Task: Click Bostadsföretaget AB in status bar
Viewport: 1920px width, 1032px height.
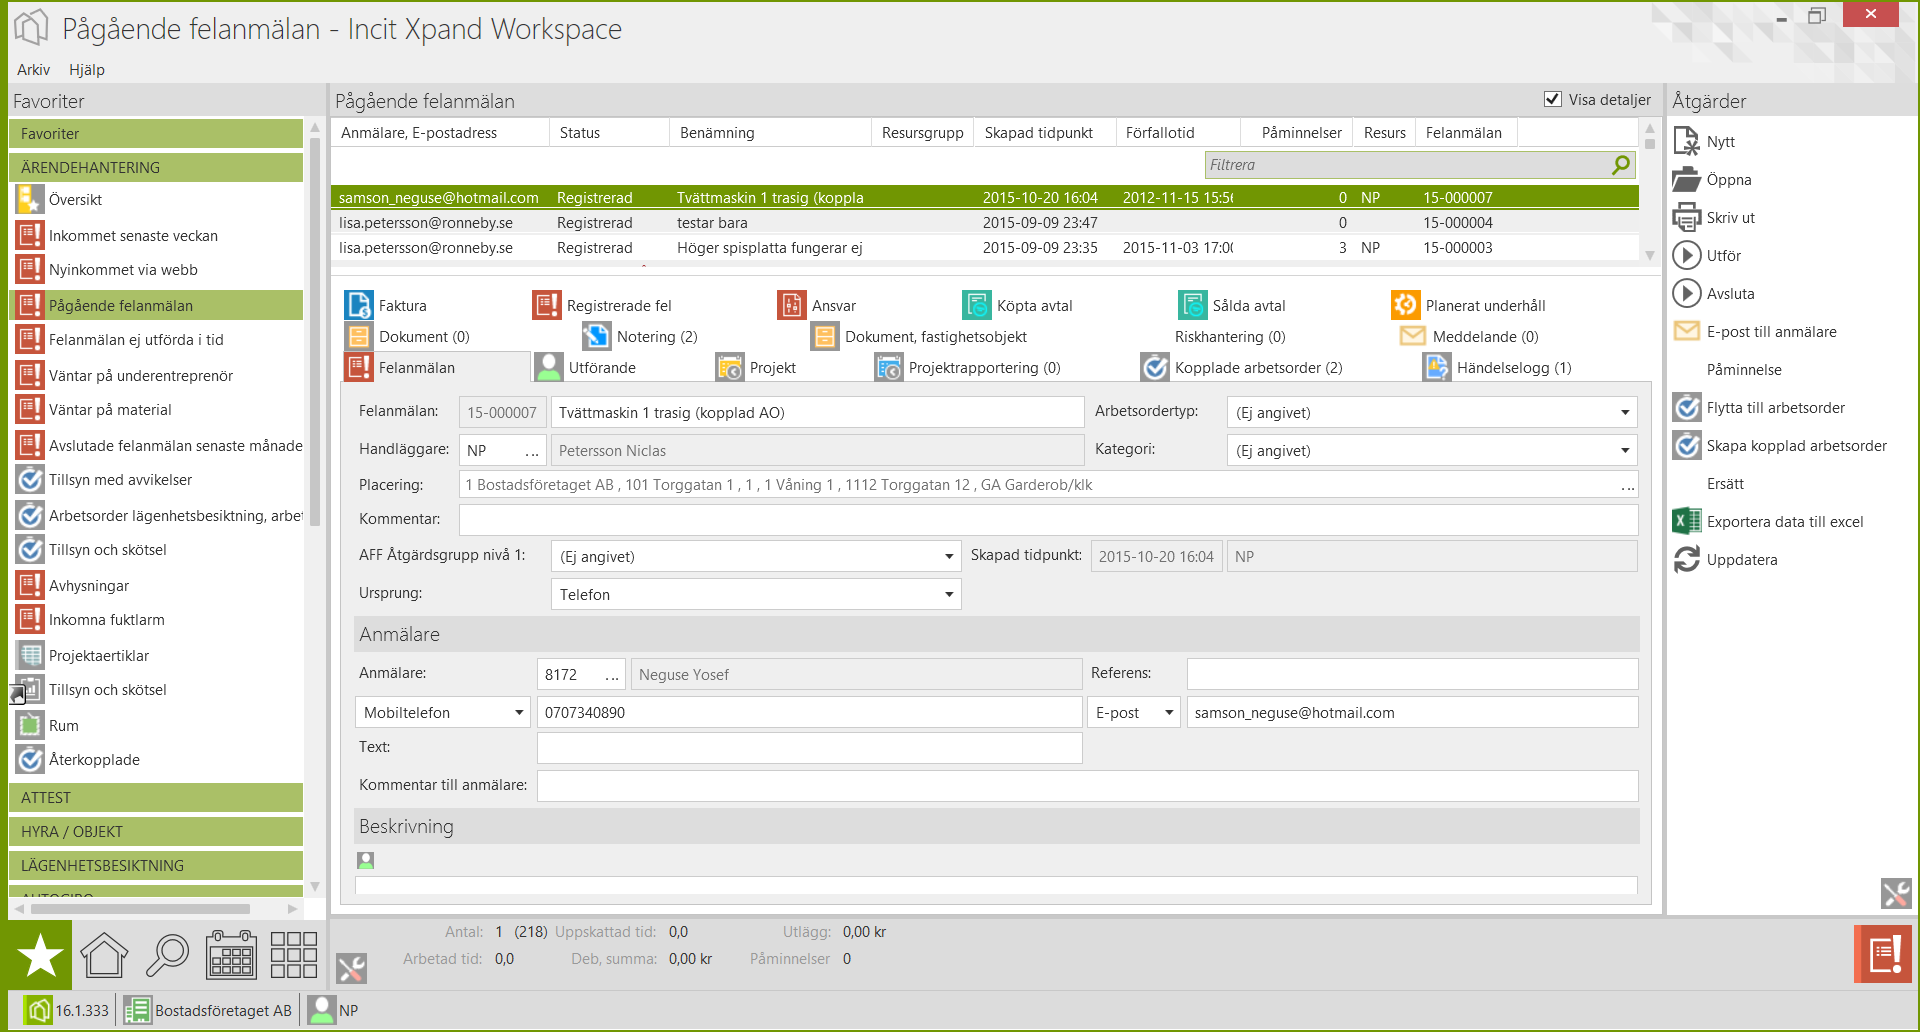Action: coord(209,1010)
